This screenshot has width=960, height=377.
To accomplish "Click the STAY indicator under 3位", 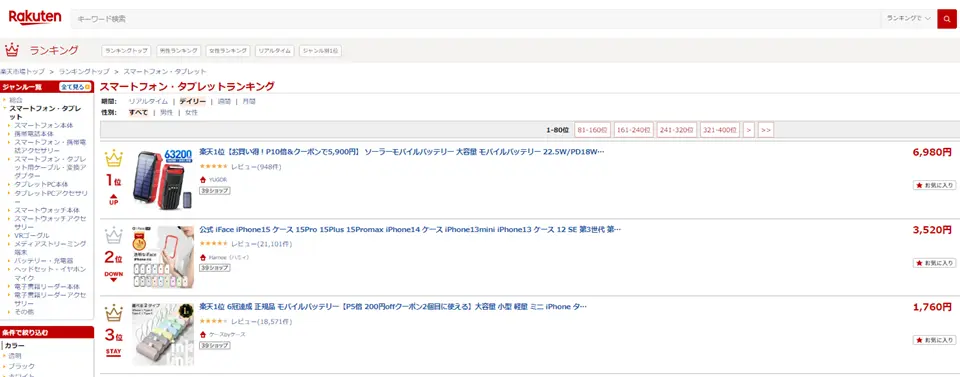I will coord(113,353).
